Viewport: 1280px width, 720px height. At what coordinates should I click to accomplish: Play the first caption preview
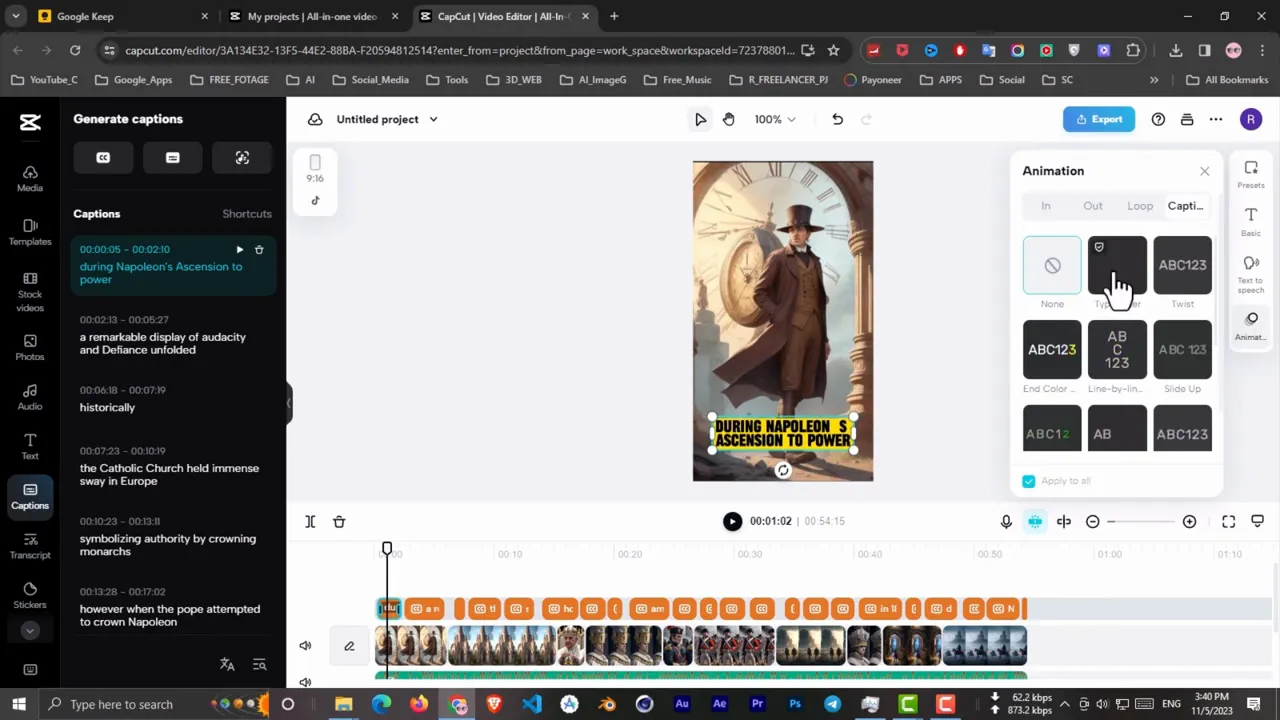pos(239,250)
